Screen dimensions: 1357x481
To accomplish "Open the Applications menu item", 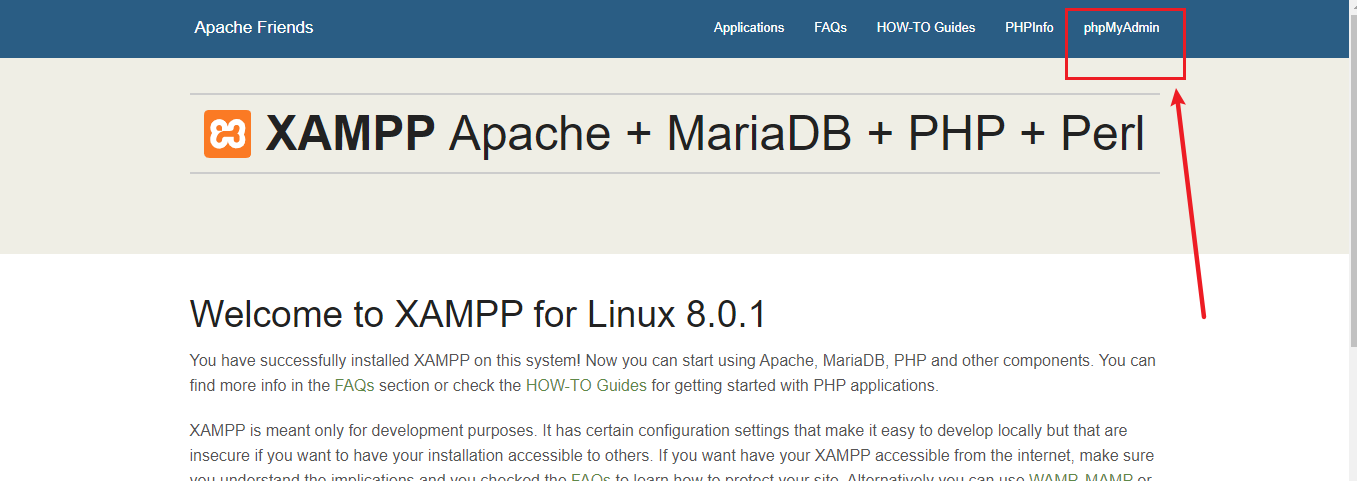I will [x=749, y=28].
